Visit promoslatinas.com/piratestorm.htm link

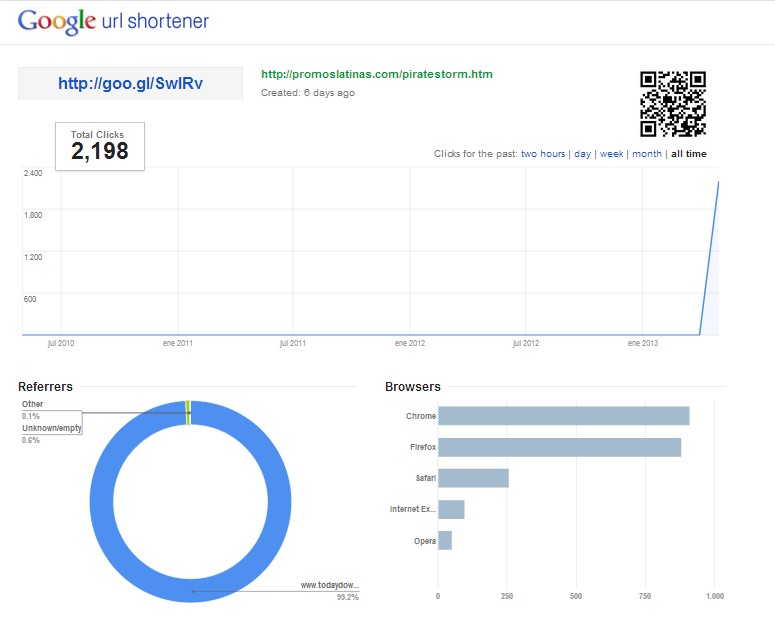[377, 74]
